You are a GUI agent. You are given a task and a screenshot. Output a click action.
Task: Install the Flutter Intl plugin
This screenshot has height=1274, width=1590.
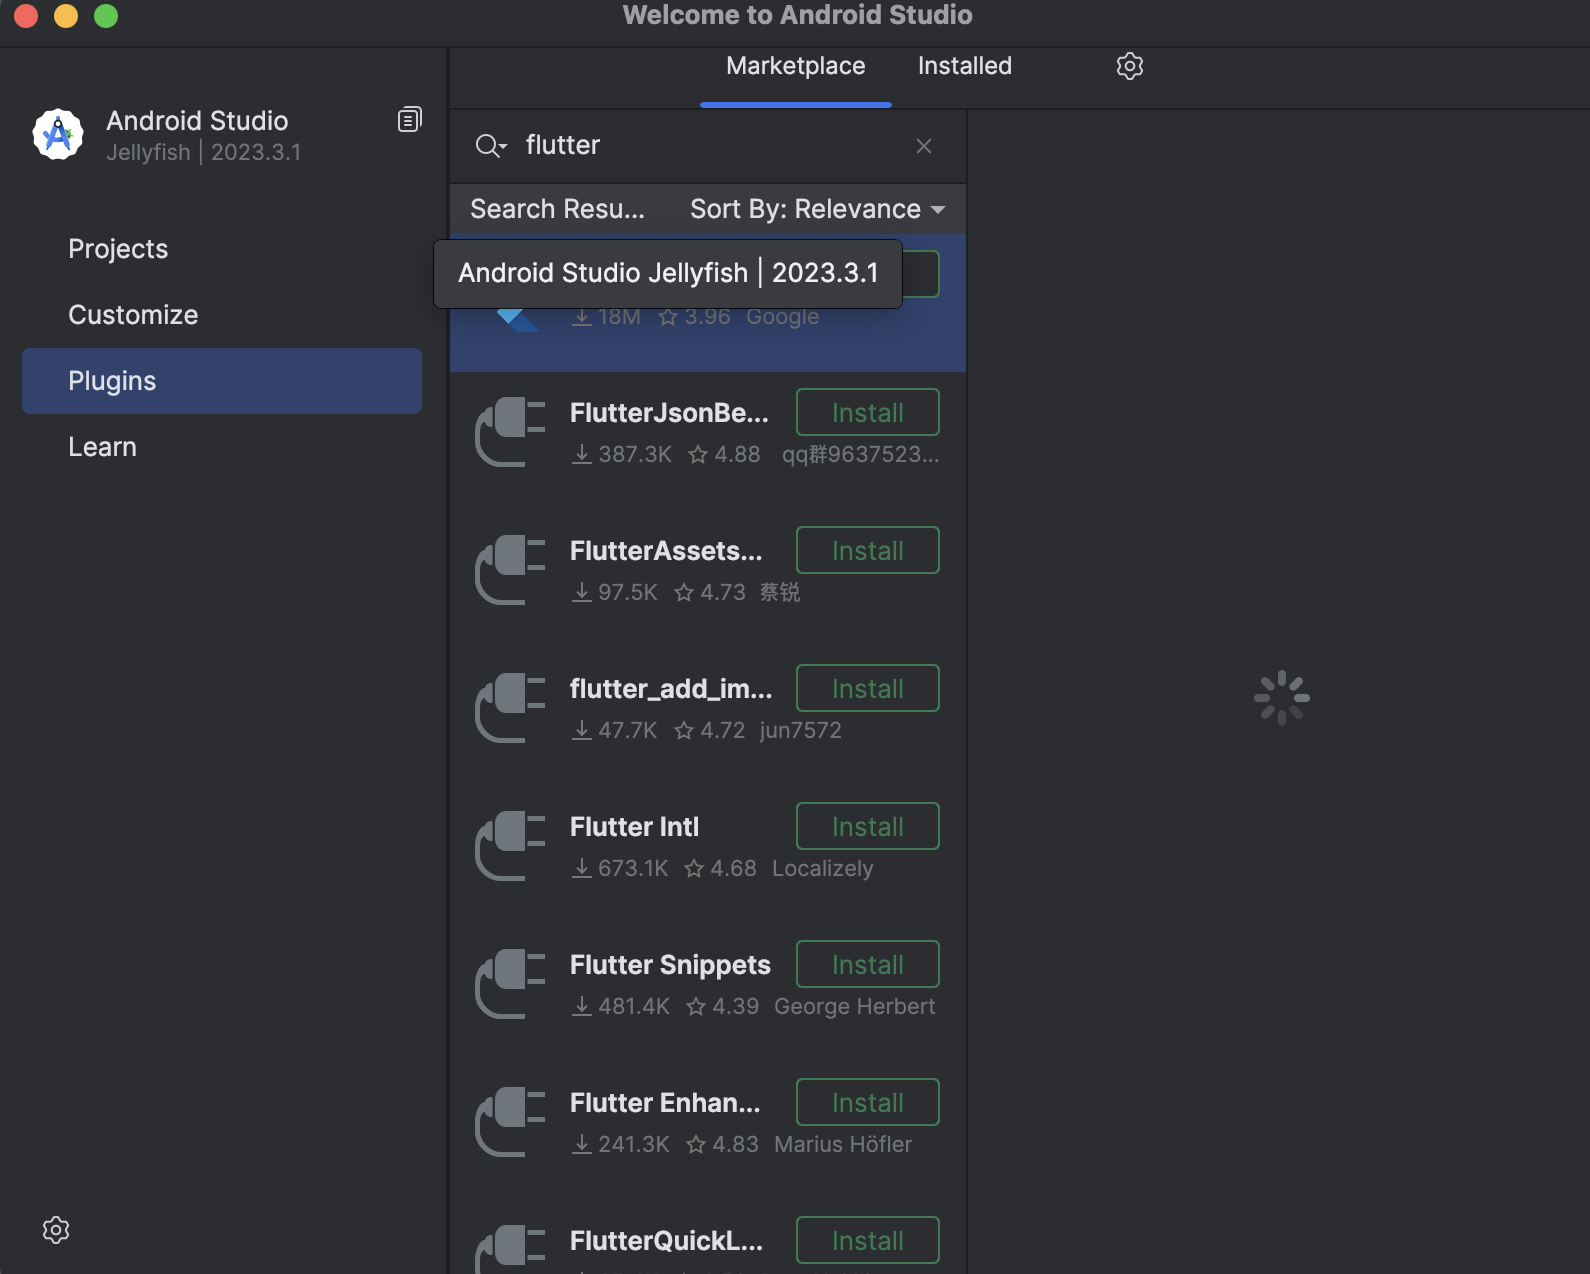coord(868,826)
